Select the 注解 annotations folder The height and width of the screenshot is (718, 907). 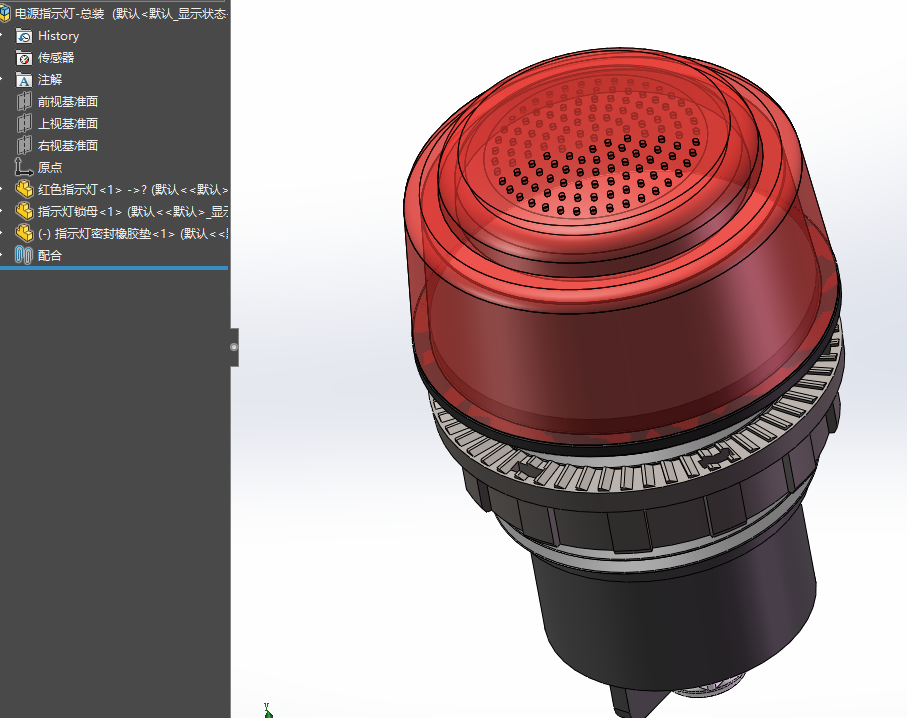coord(50,80)
